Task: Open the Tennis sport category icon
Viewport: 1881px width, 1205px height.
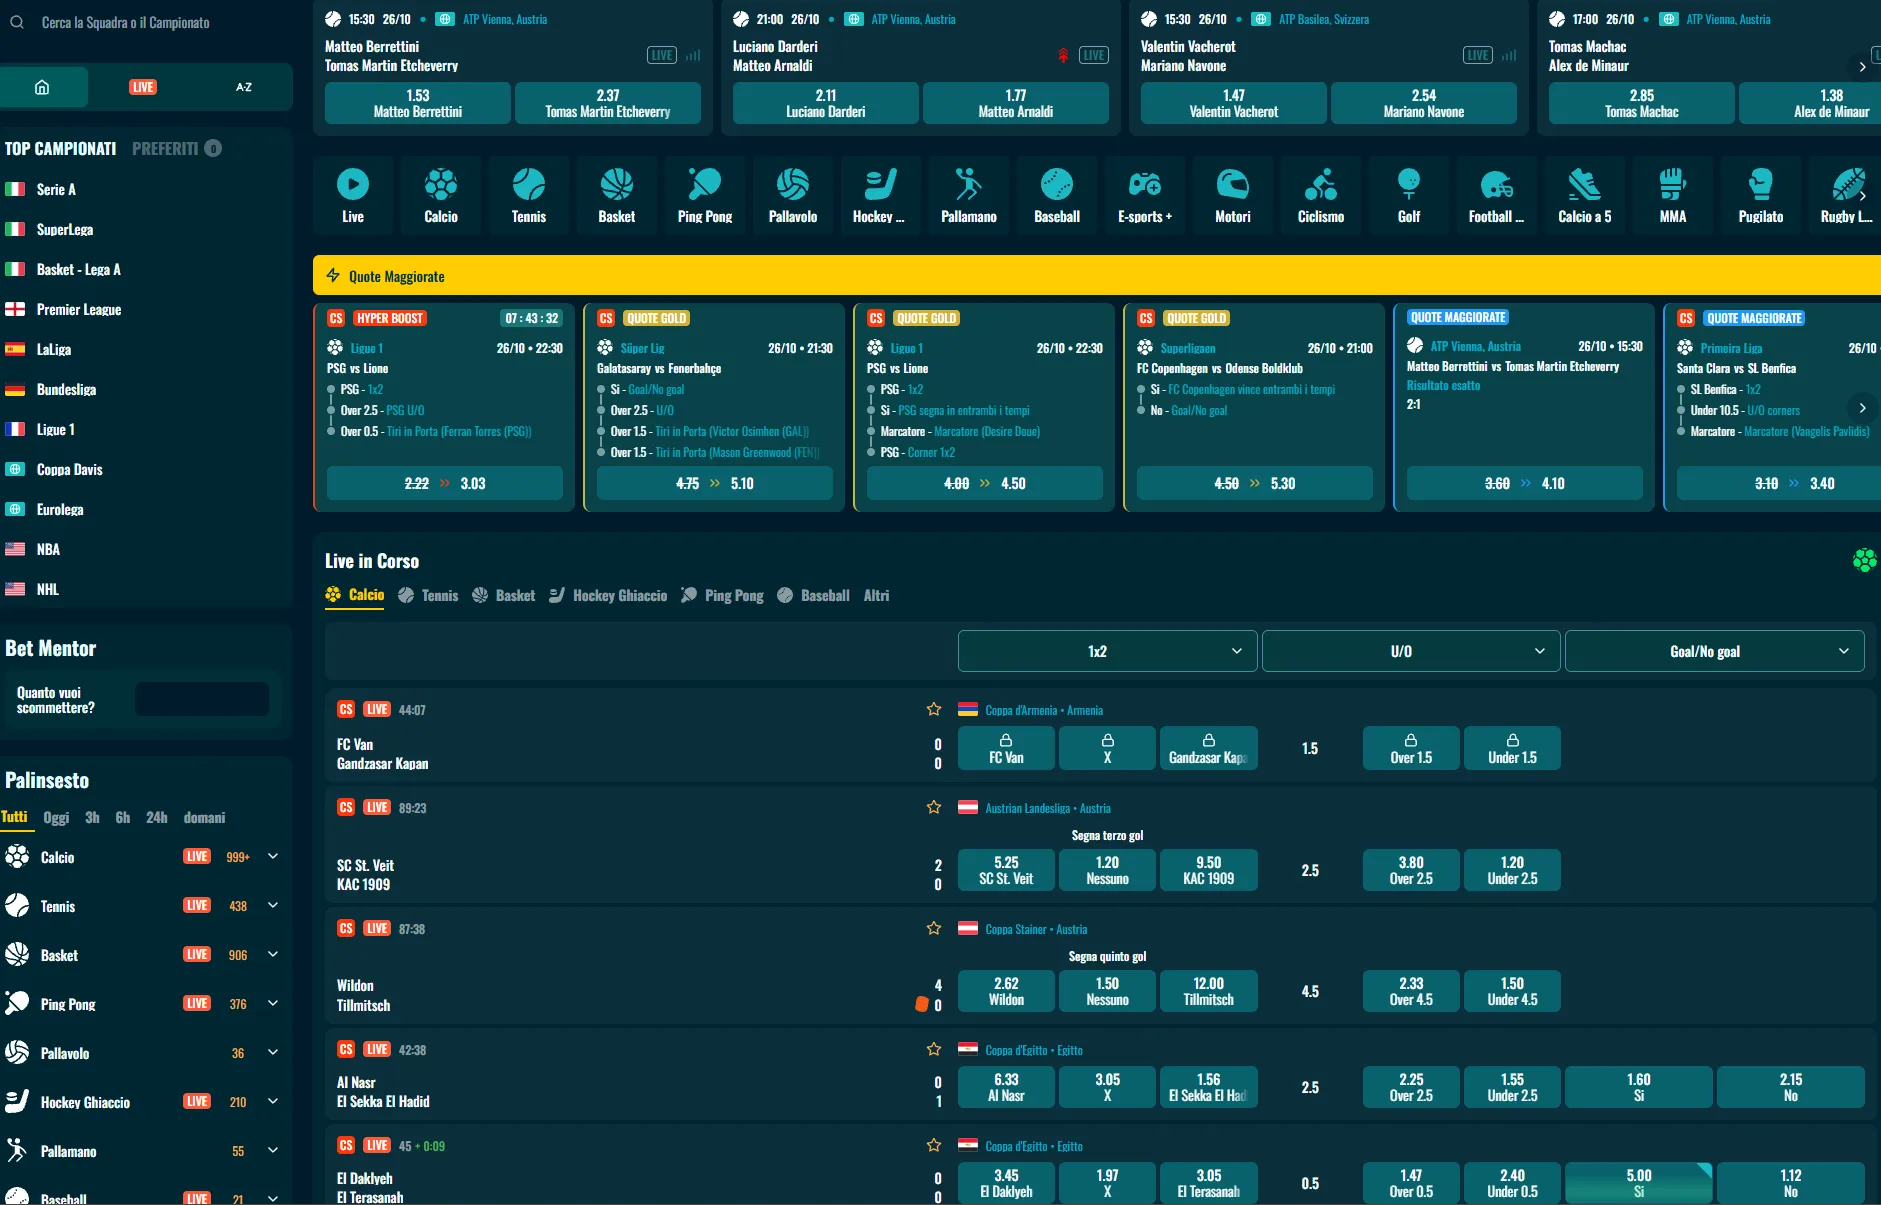Action: pyautogui.click(x=529, y=195)
